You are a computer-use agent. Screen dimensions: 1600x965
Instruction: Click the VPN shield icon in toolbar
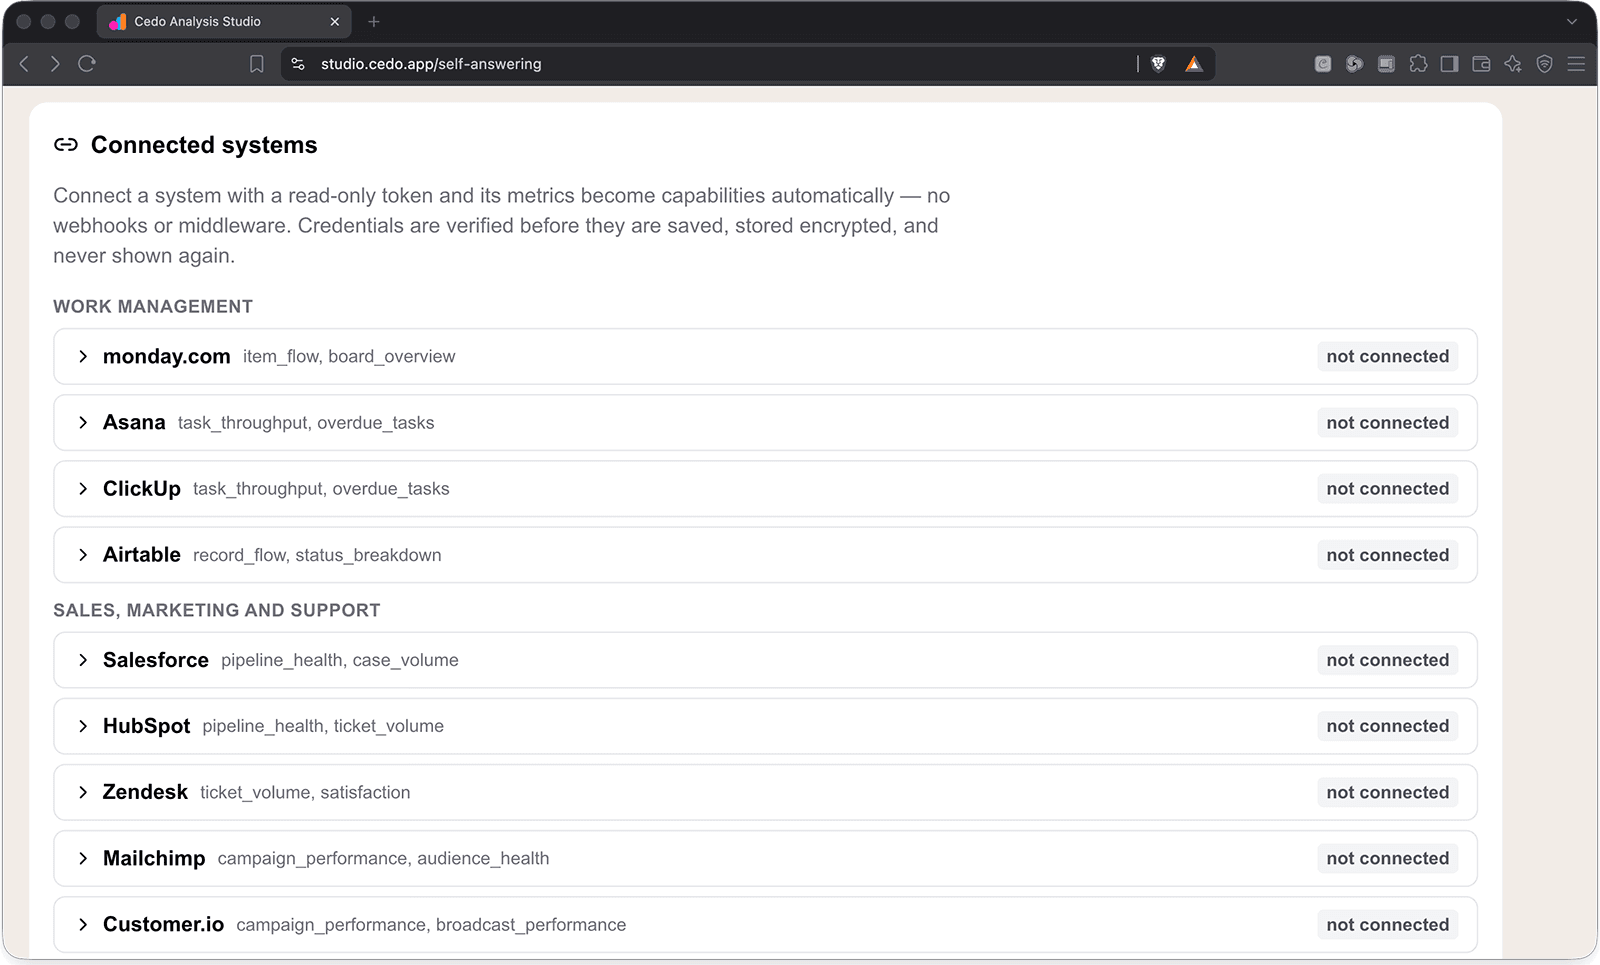(1545, 64)
